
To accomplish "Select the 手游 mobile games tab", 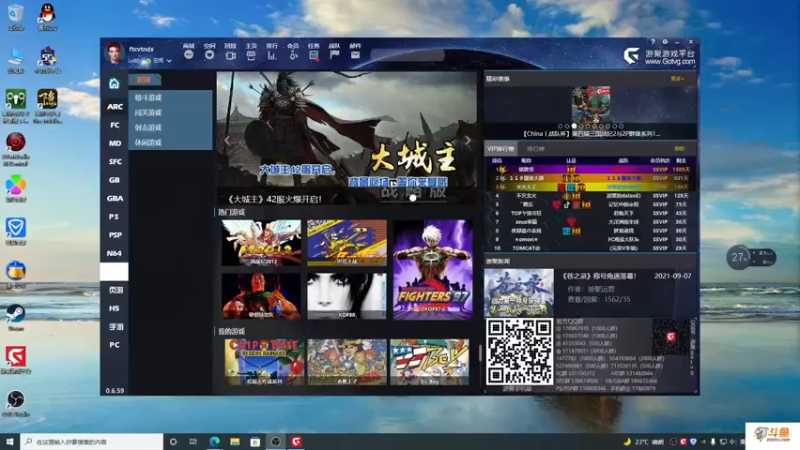I will [x=114, y=327].
